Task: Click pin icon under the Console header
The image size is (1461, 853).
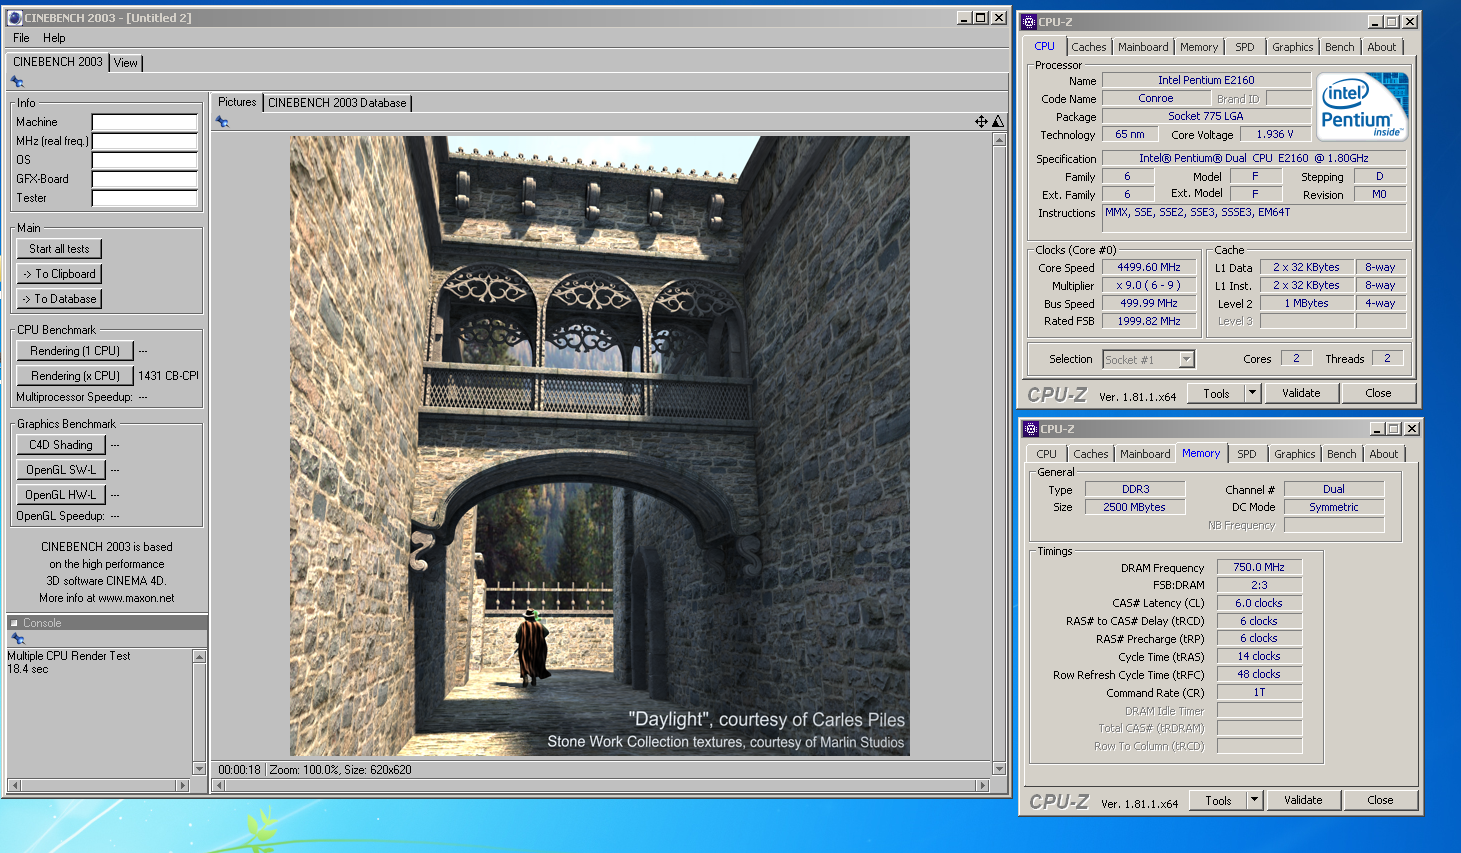Action: pyautogui.click(x=17, y=638)
